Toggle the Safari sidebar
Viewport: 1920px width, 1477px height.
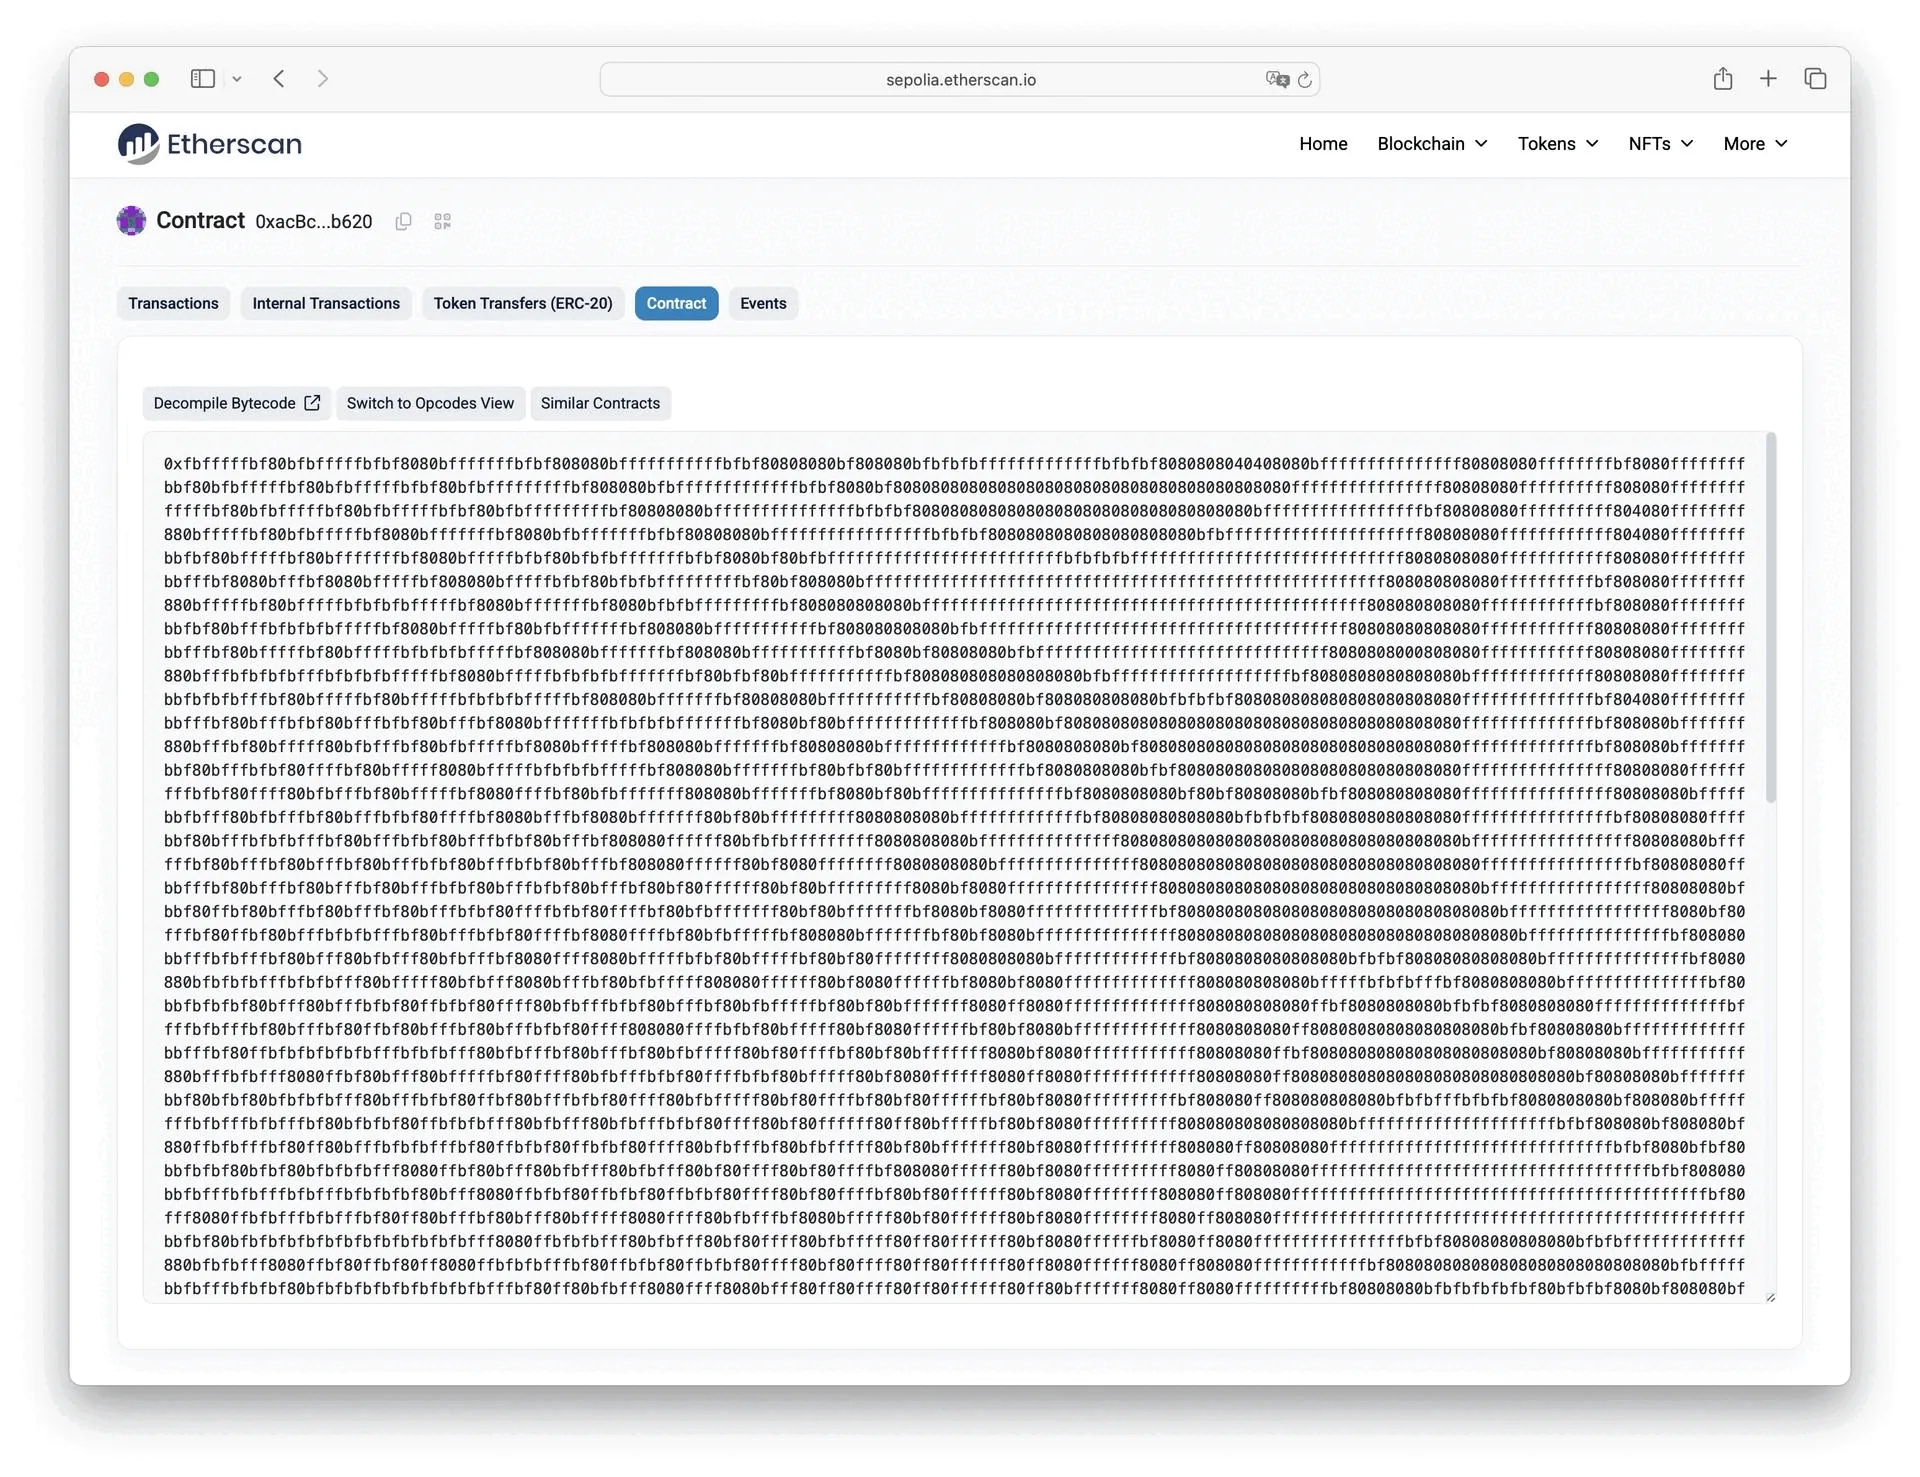[x=203, y=79]
